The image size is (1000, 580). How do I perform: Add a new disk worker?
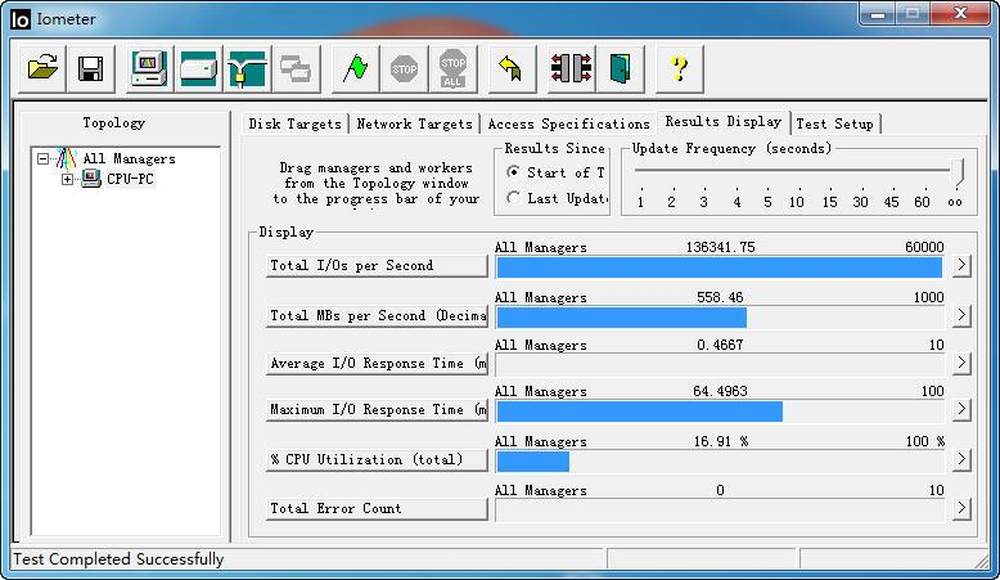[198, 68]
